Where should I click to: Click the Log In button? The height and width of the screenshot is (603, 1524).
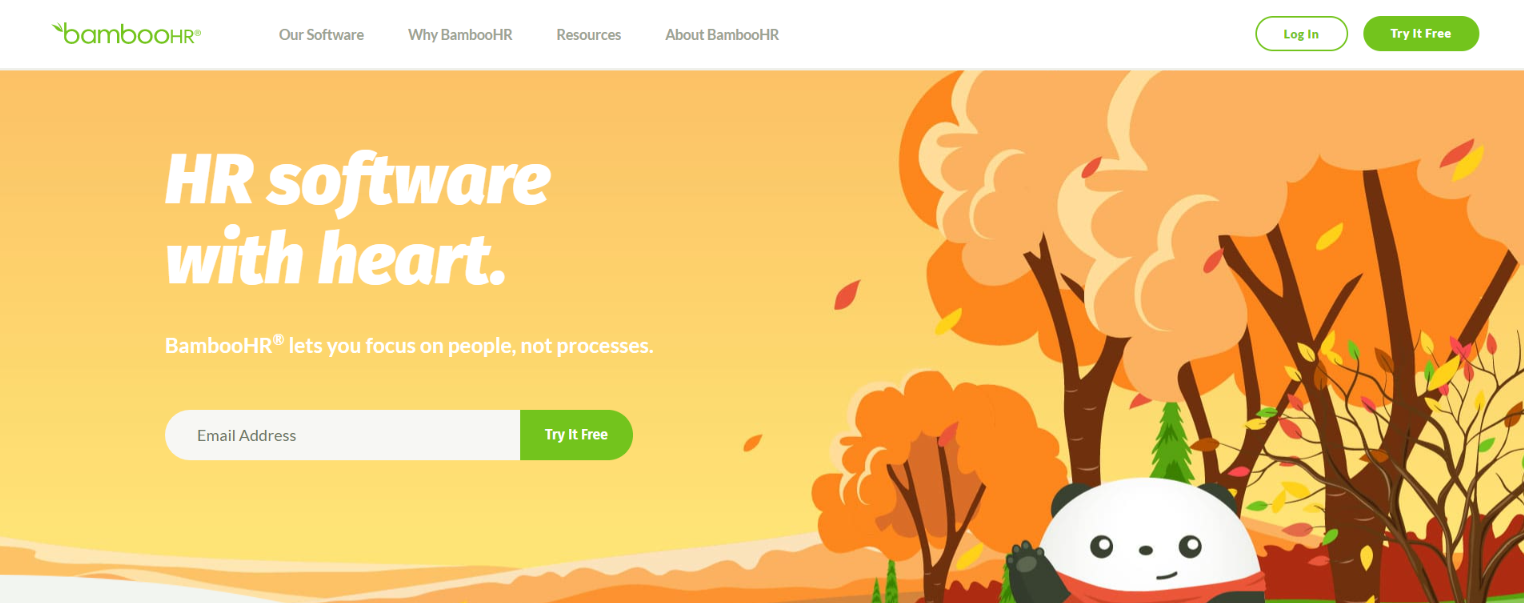tap(1301, 34)
